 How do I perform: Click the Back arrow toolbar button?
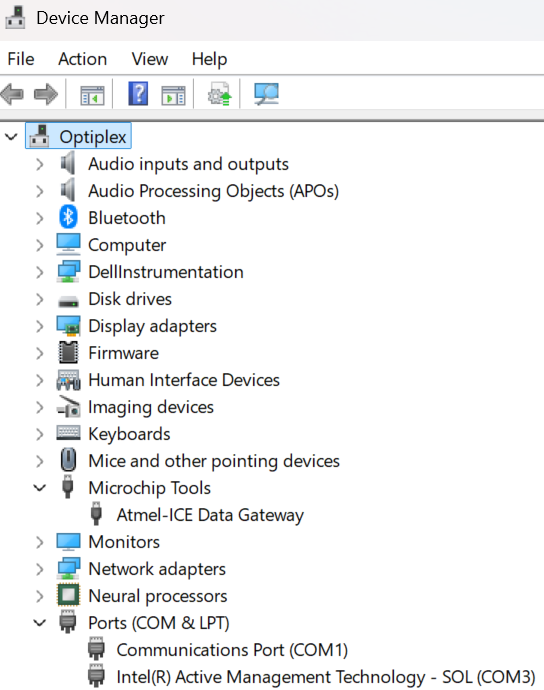(12, 94)
